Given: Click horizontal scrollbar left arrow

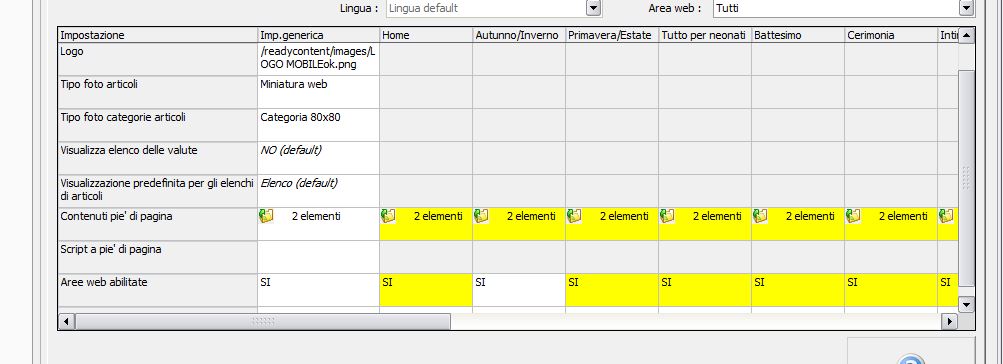Looking at the screenshot, I should click(67, 321).
